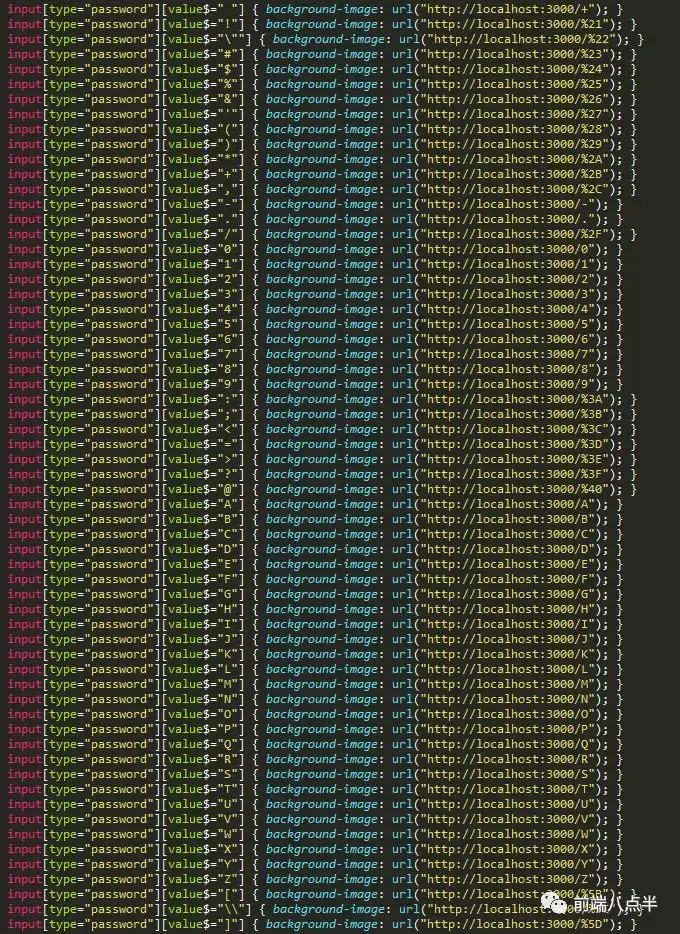Screen dimensions: 680x934
Task: Click the URL ending in /%40
Action: [x=513, y=489]
